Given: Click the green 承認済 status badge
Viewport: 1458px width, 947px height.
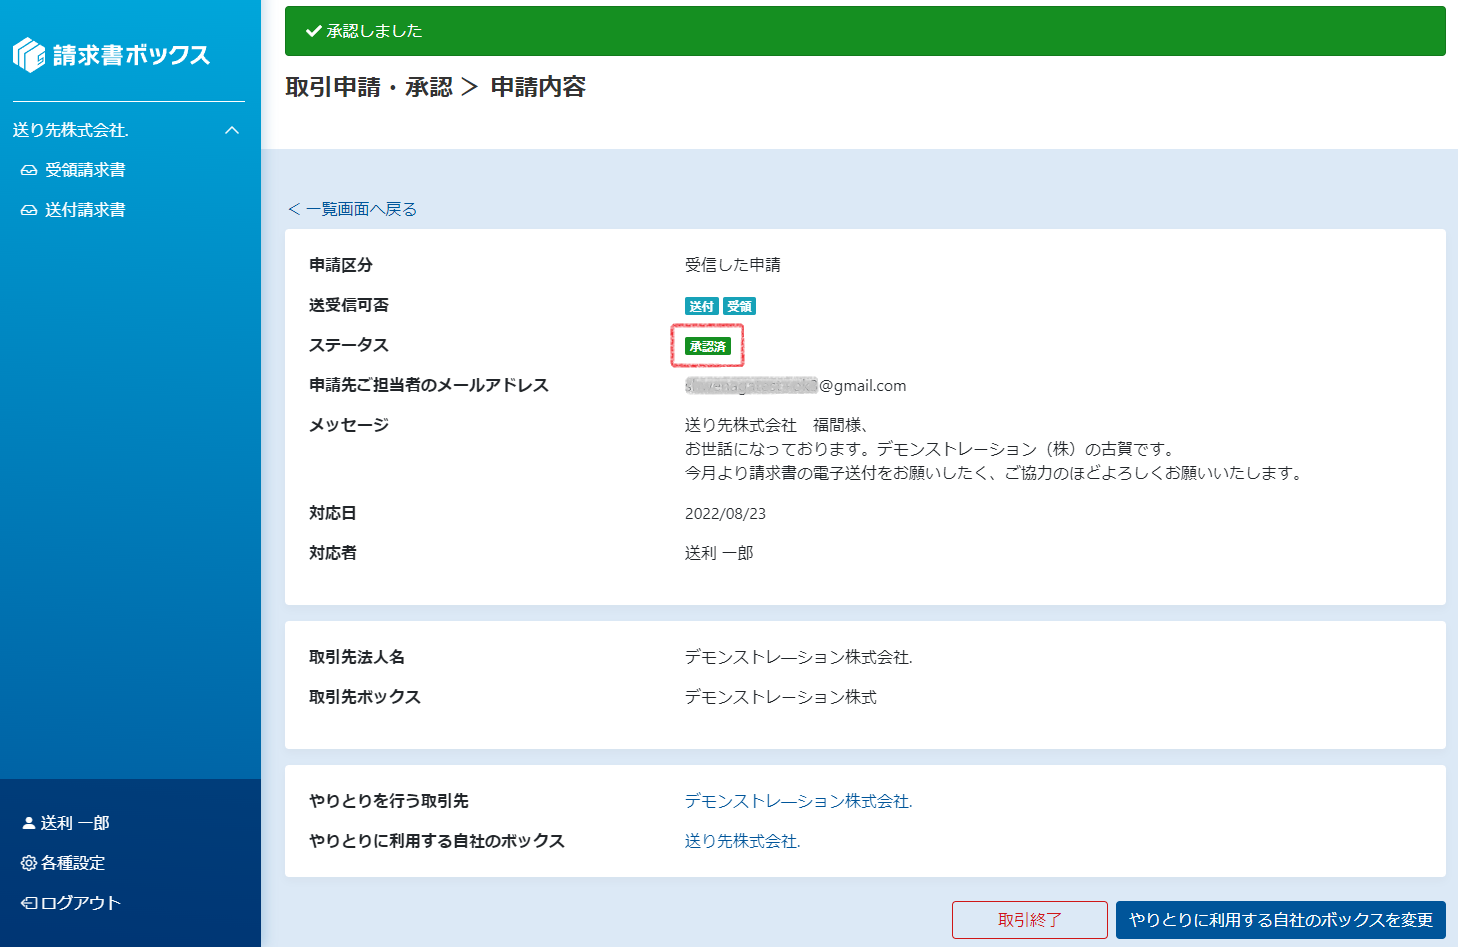Looking at the screenshot, I should (708, 346).
